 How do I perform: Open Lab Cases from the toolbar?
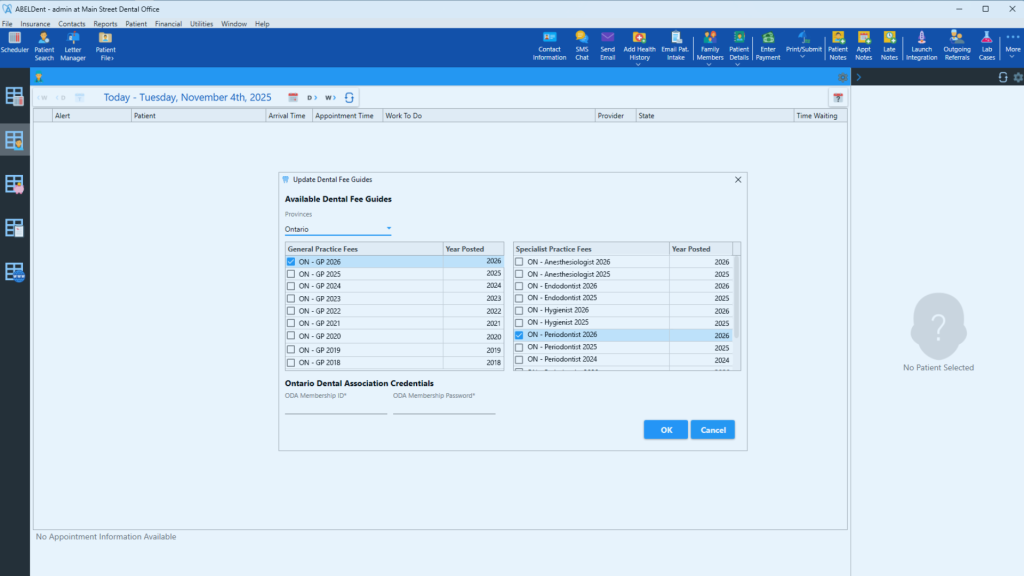point(986,46)
